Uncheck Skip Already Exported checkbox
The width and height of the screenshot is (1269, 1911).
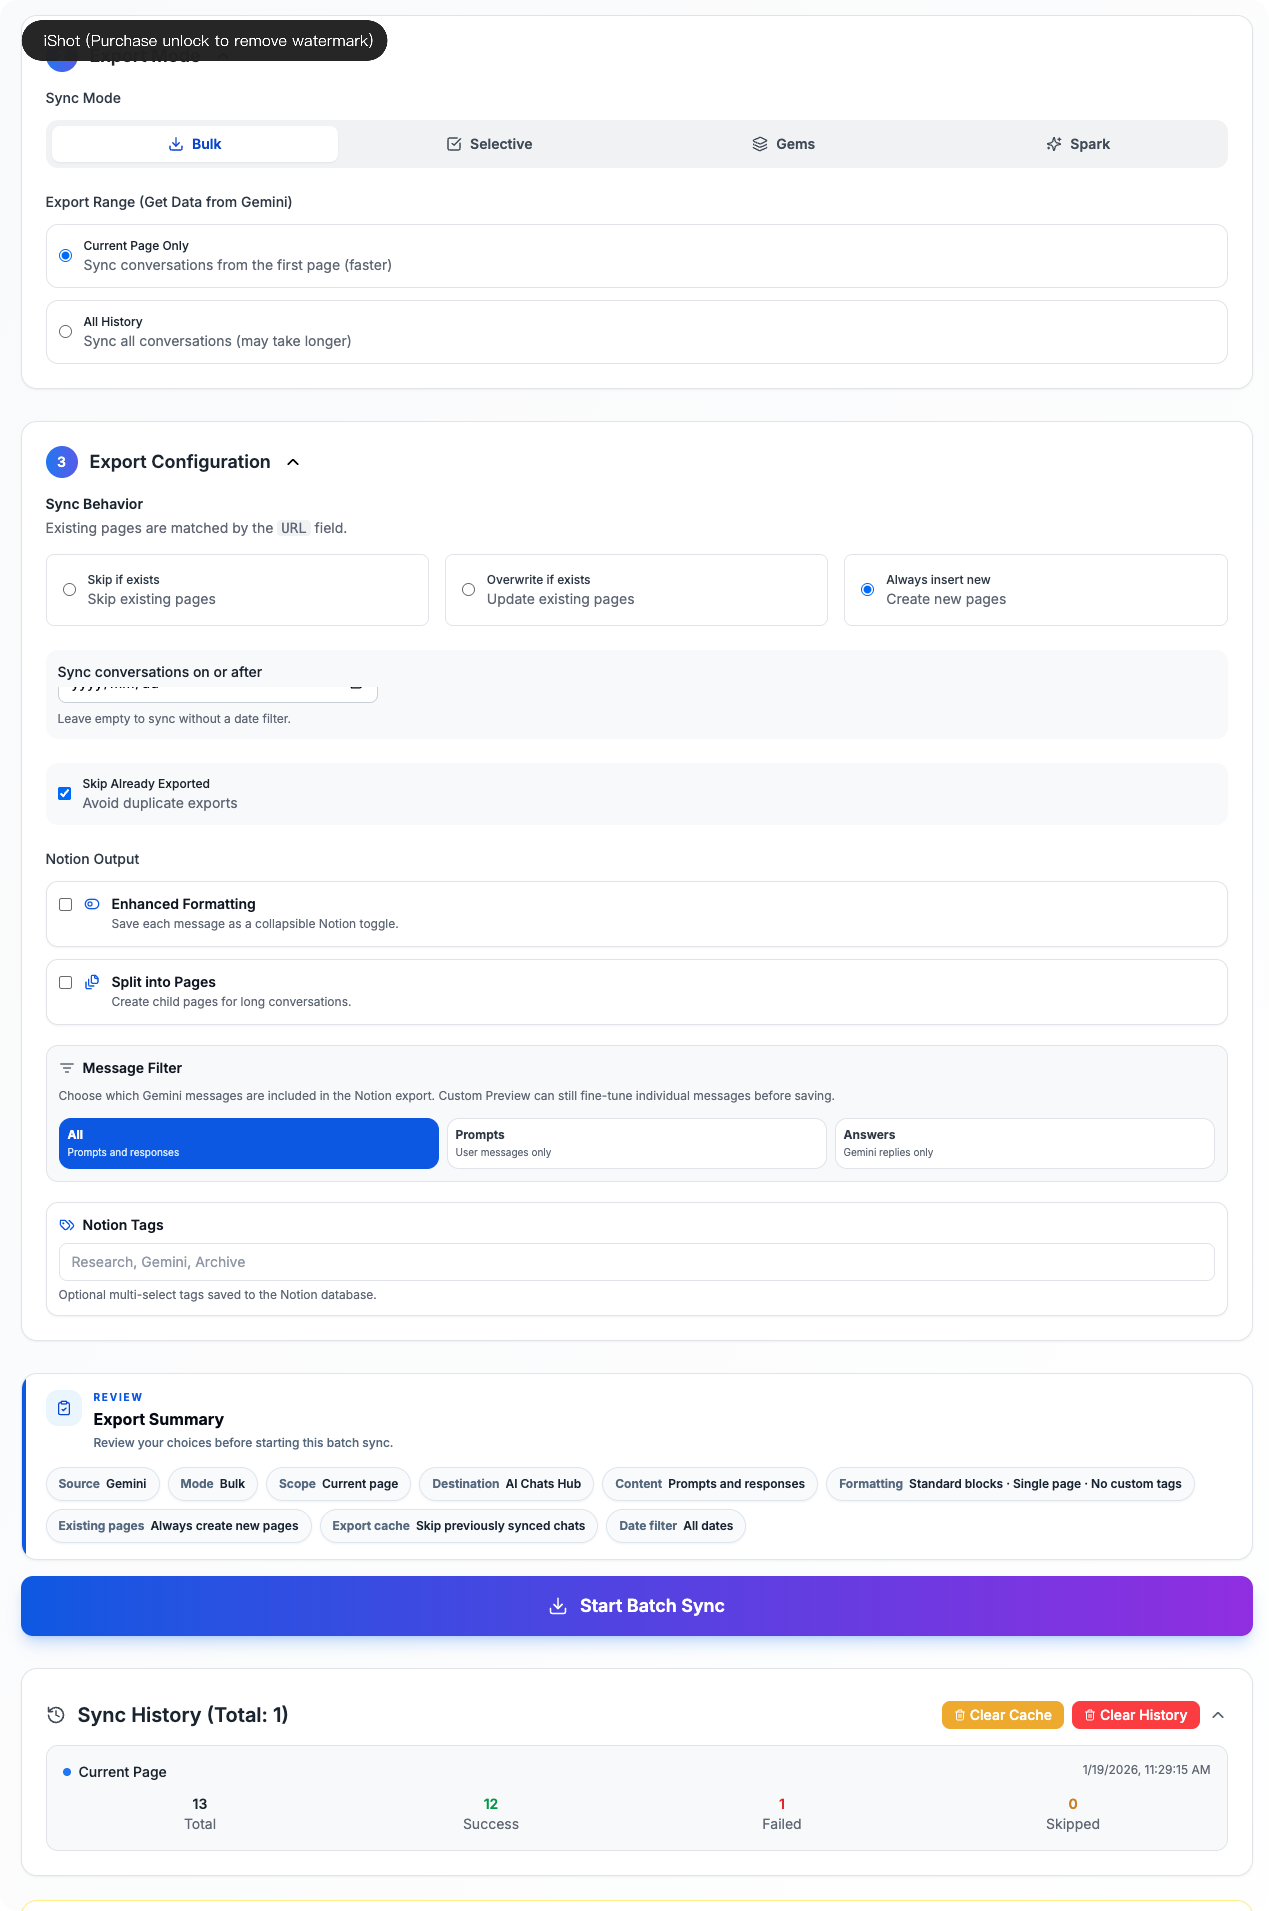point(65,794)
